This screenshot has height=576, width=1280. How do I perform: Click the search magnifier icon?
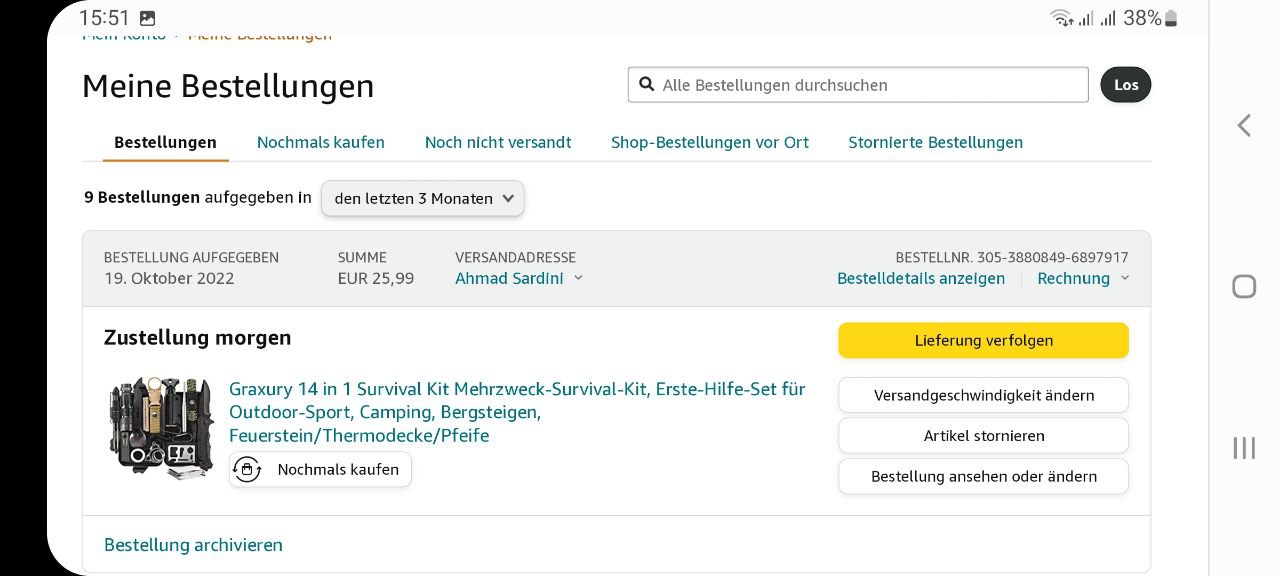(646, 85)
